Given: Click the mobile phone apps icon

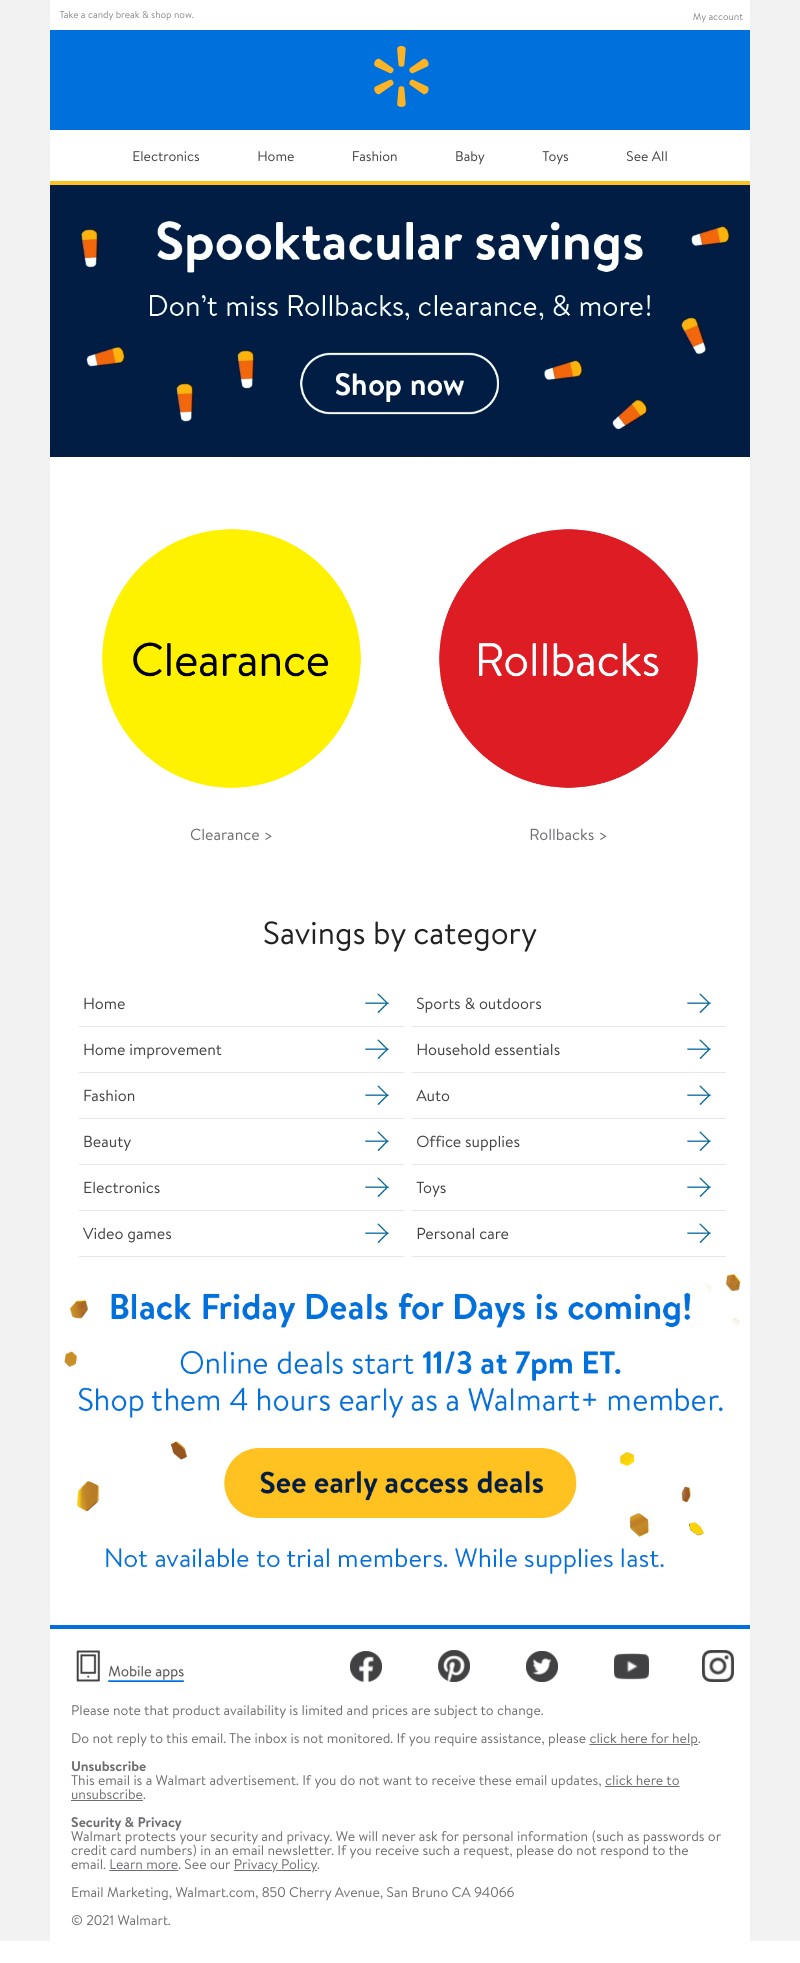Looking at the screenshot, I should click(x=89, y=1666).
